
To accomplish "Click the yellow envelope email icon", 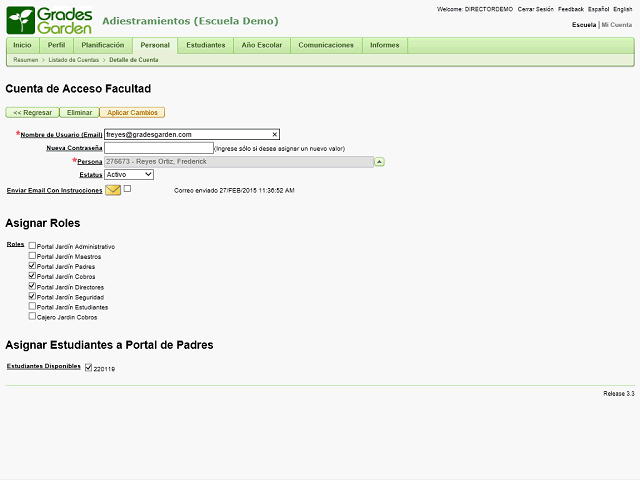I will tap(113, 190).
